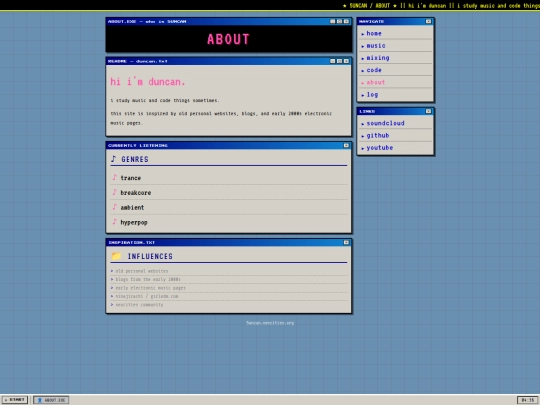
Task: Click the 'ninajirachi / girledm.com' row
Action: pos(229,296)
